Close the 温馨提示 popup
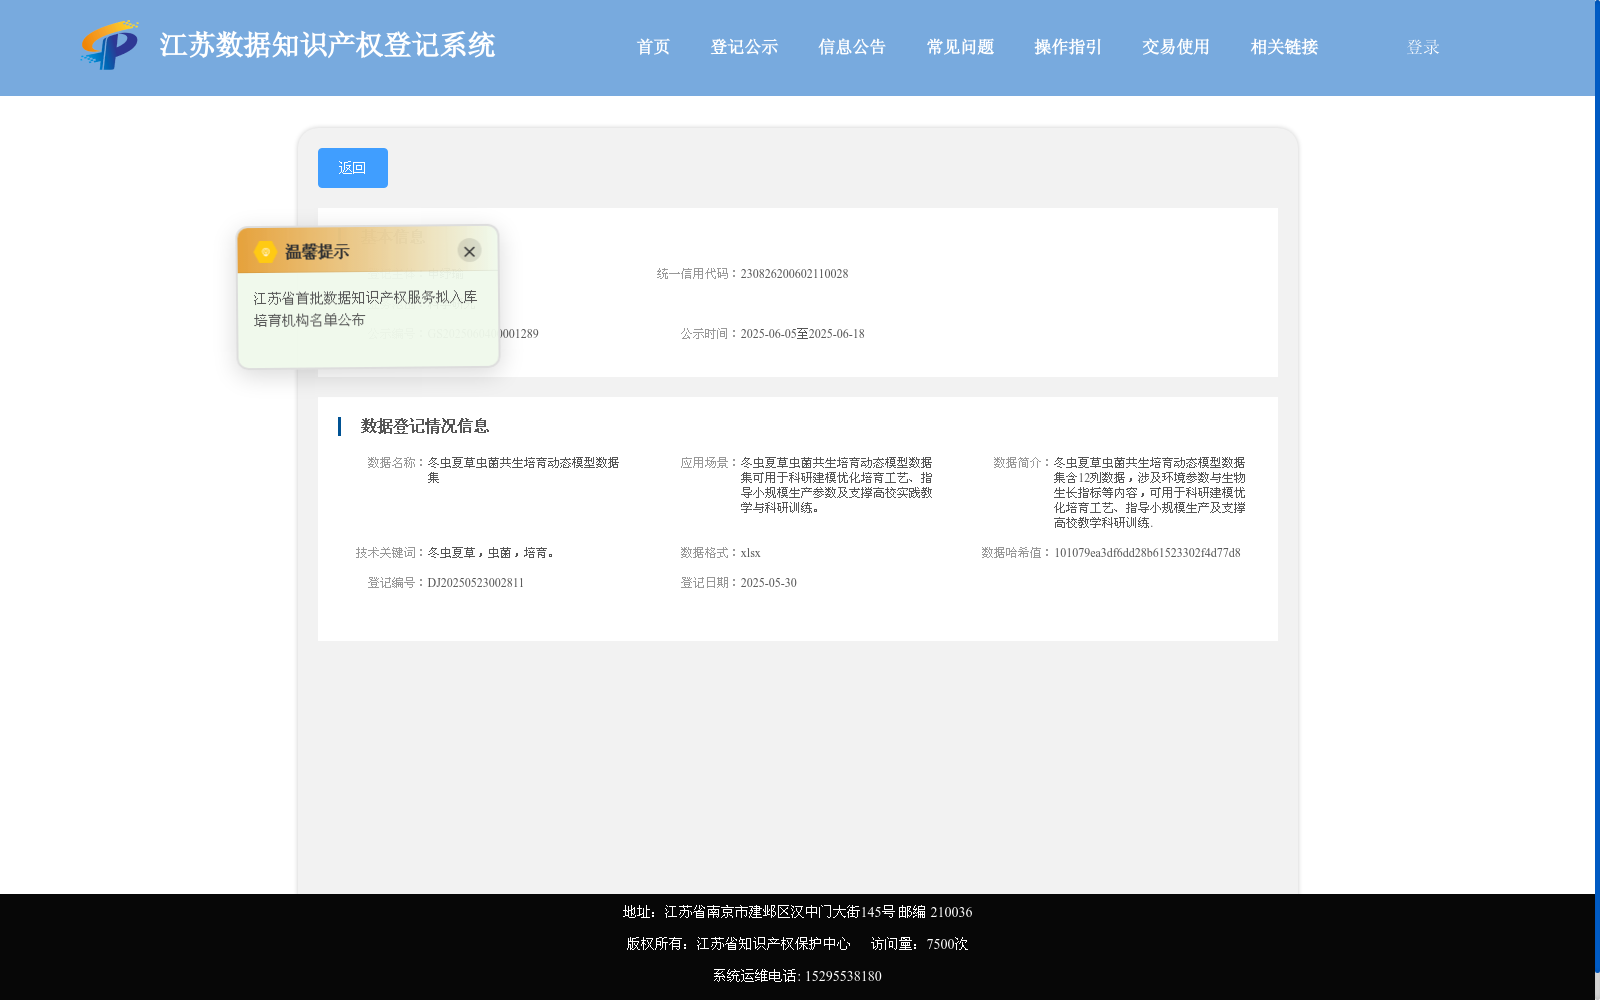The width and height of the screenshot is (1600, 1000). click(469, 251)
